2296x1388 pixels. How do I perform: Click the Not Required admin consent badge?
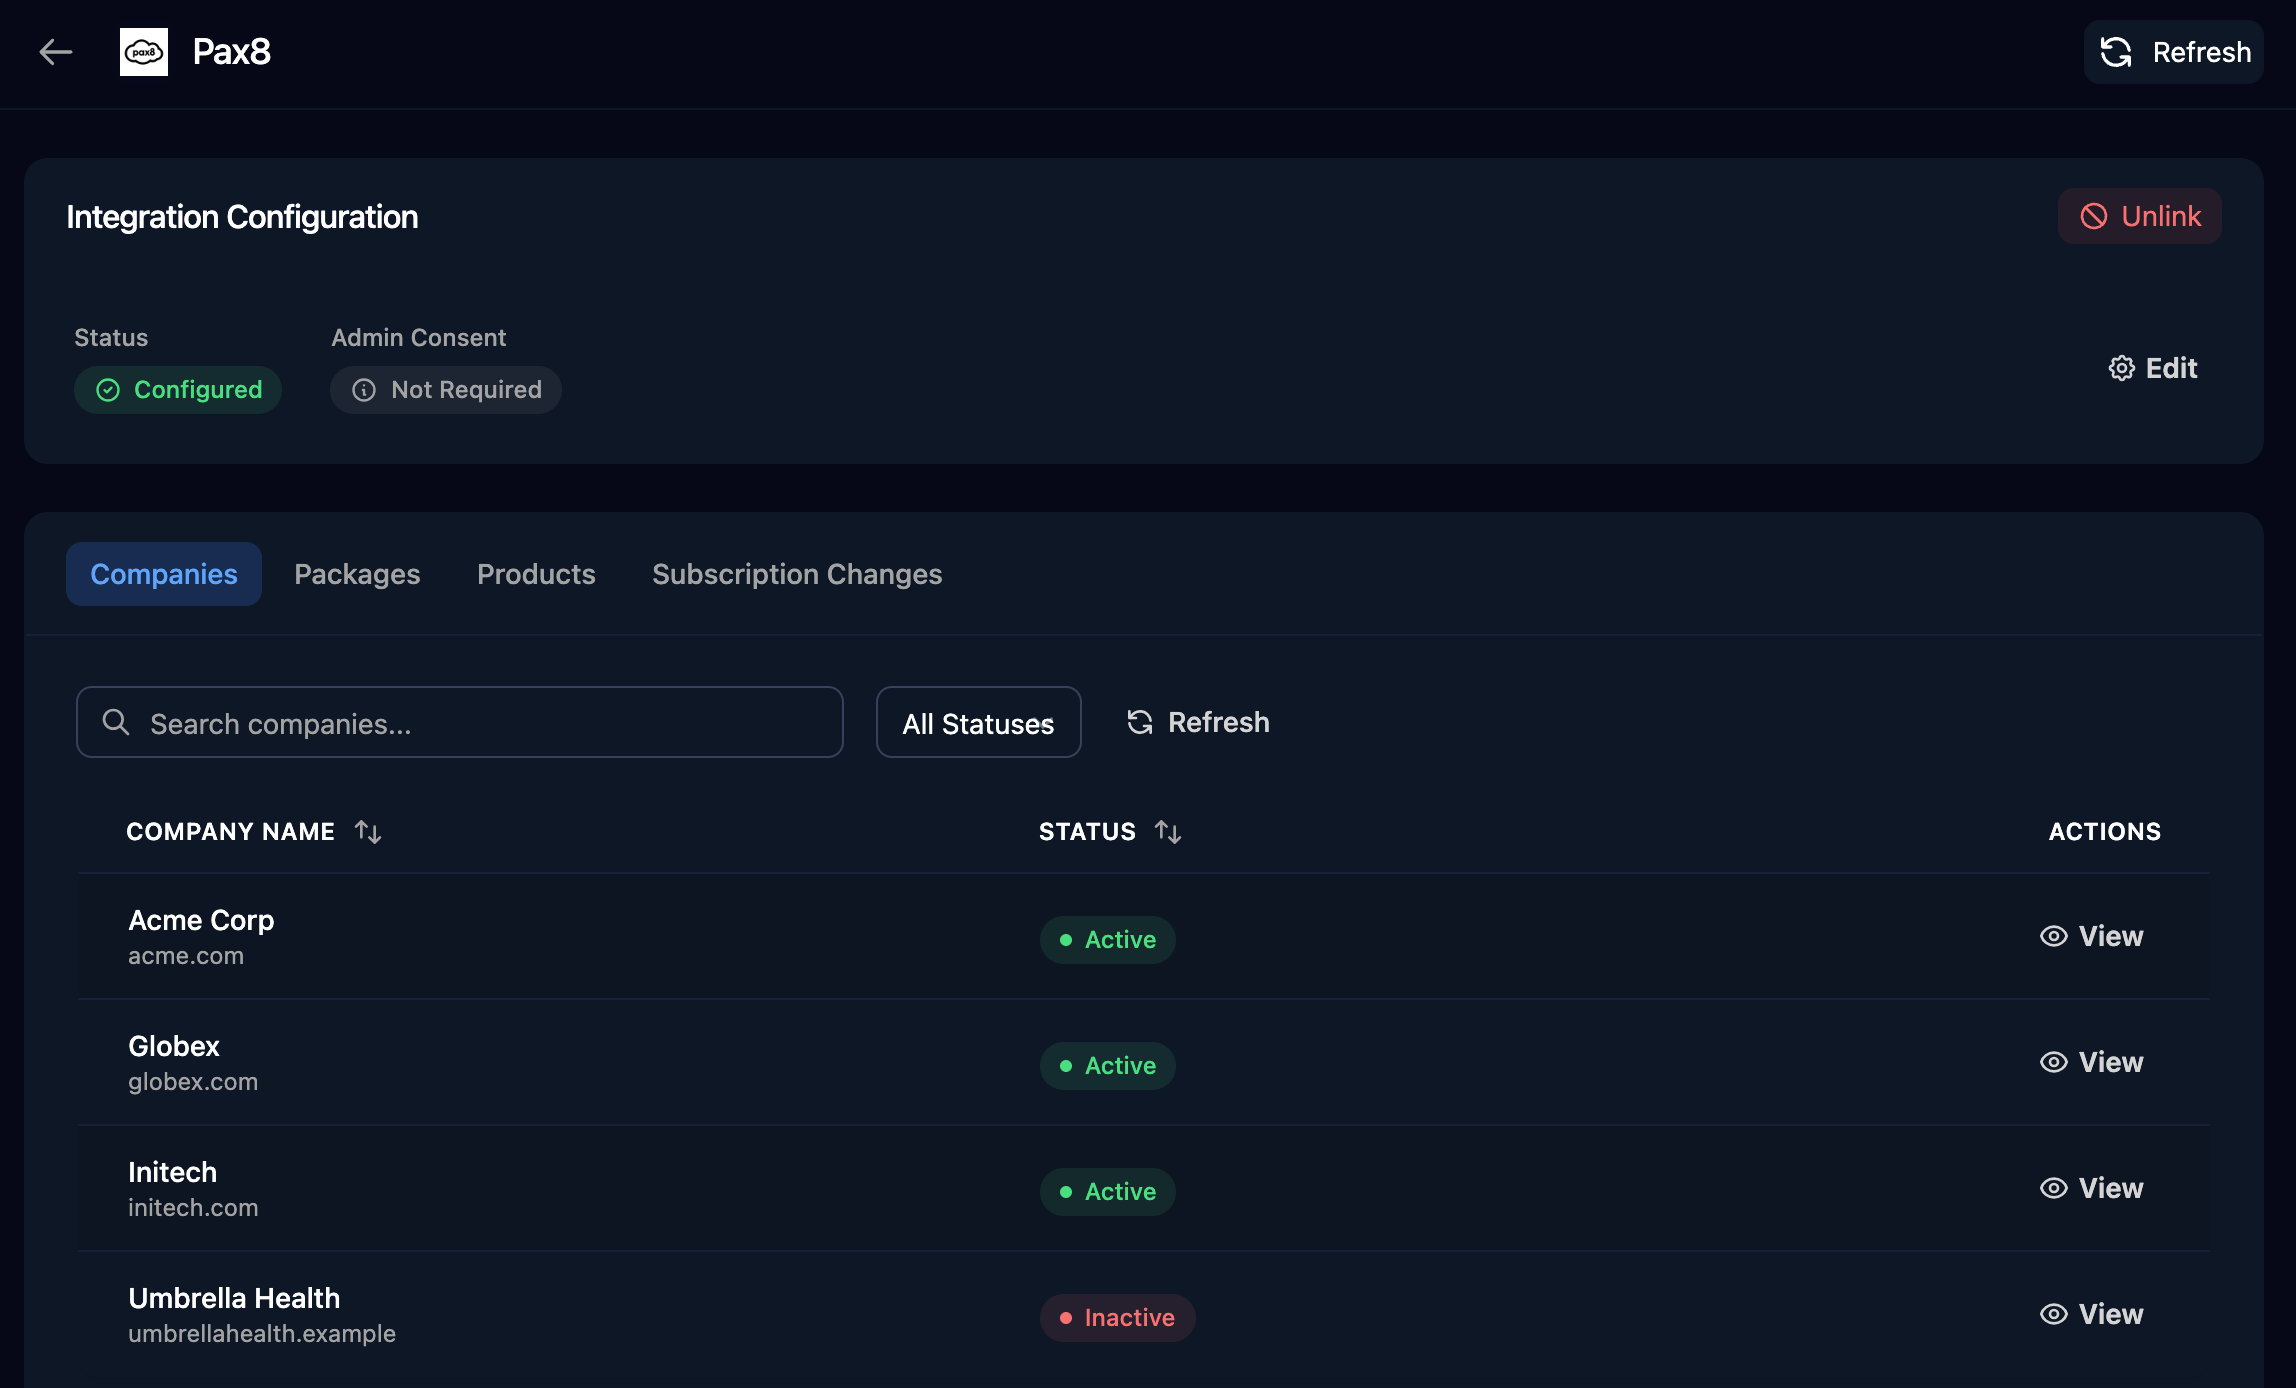tap(446, 390)
